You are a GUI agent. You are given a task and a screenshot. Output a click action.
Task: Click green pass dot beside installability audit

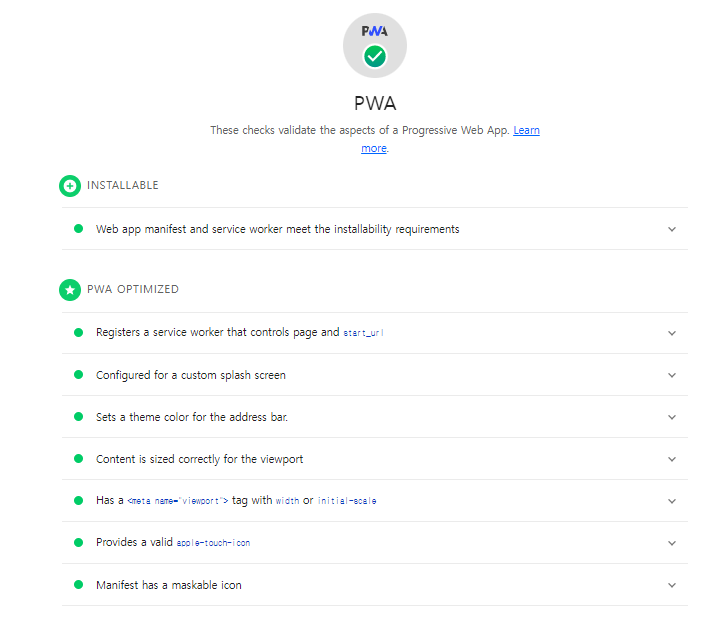tap(78, 229)
